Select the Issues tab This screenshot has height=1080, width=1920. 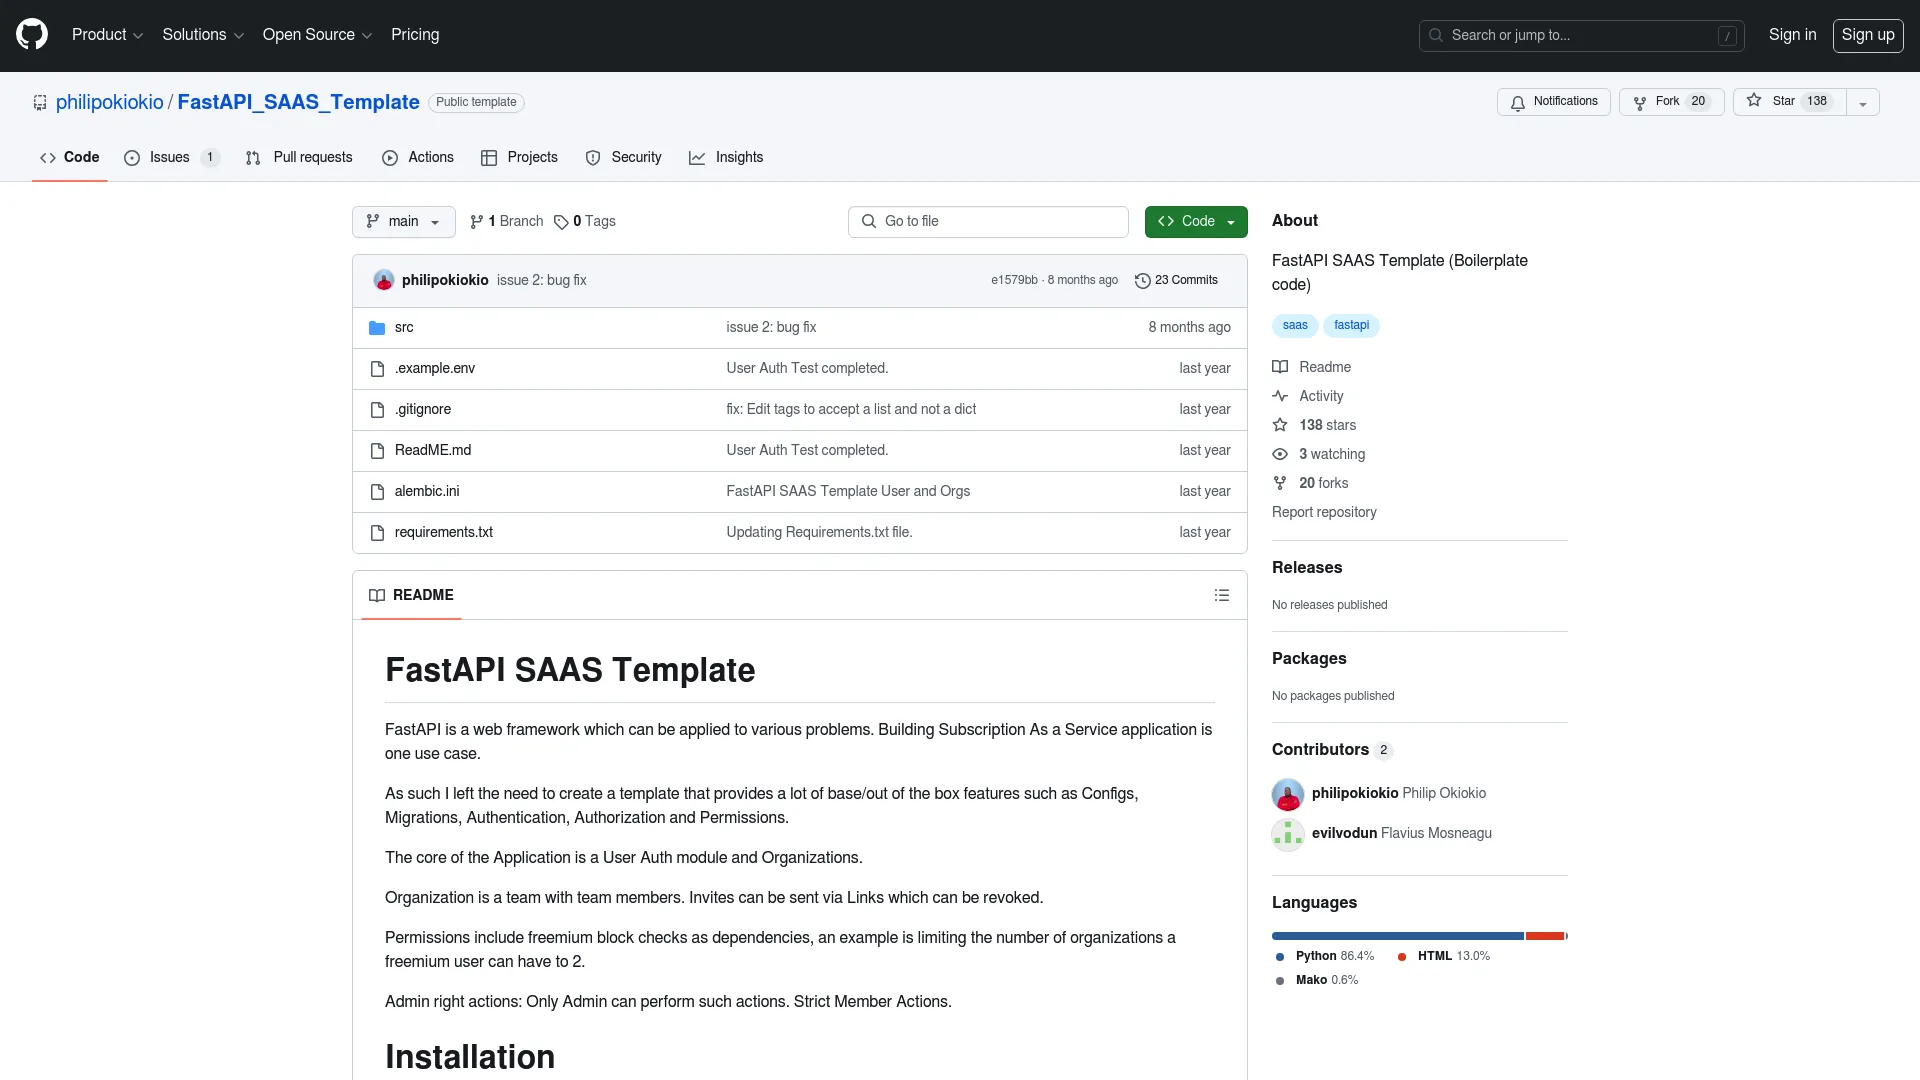(x=169, y=157)
